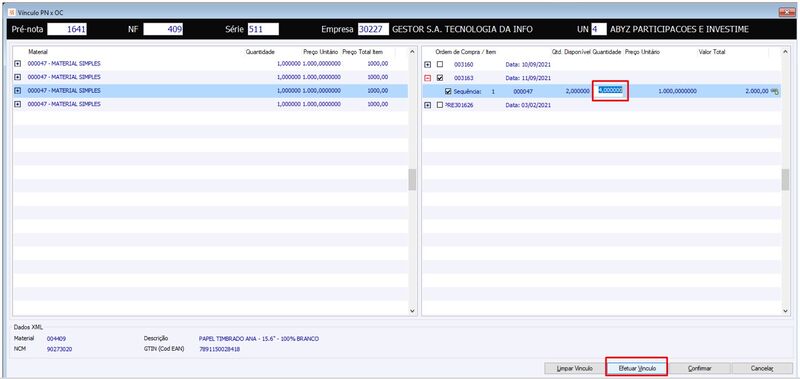800x379 pixels.
Task: Click the percent icon in the Sequência row
Action: (x=775, y=91)
